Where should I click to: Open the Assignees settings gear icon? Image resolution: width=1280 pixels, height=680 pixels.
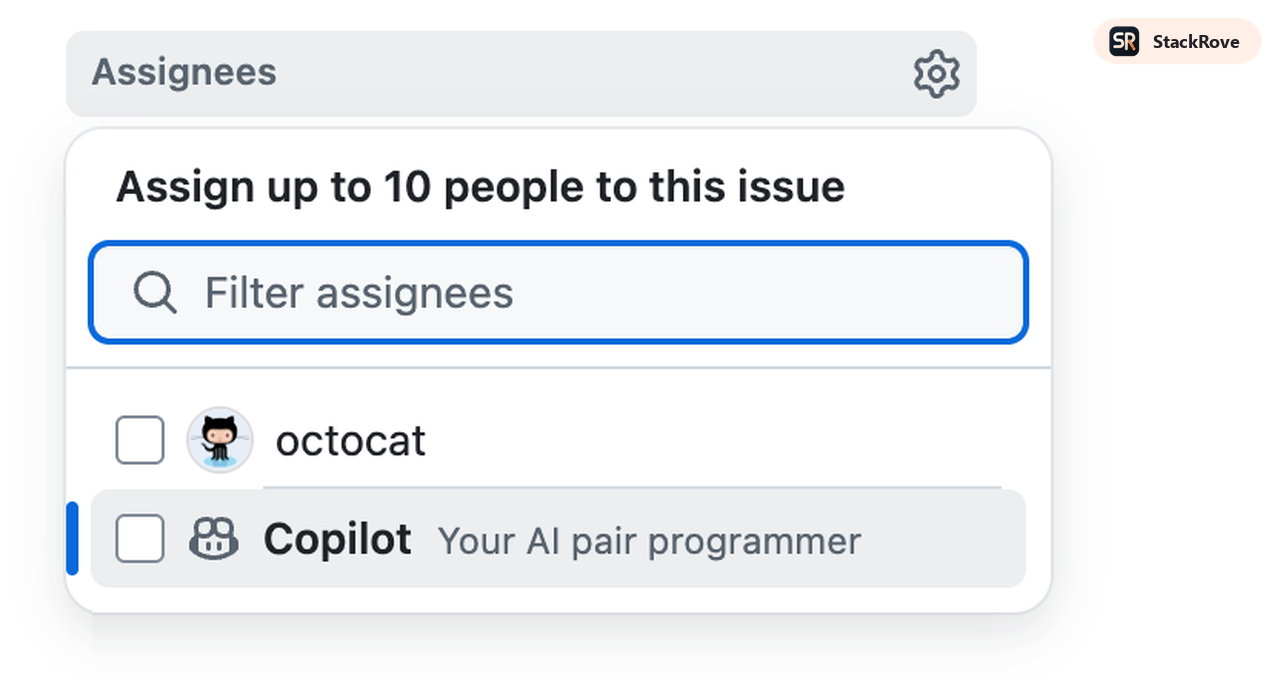(x=936, y=73)
